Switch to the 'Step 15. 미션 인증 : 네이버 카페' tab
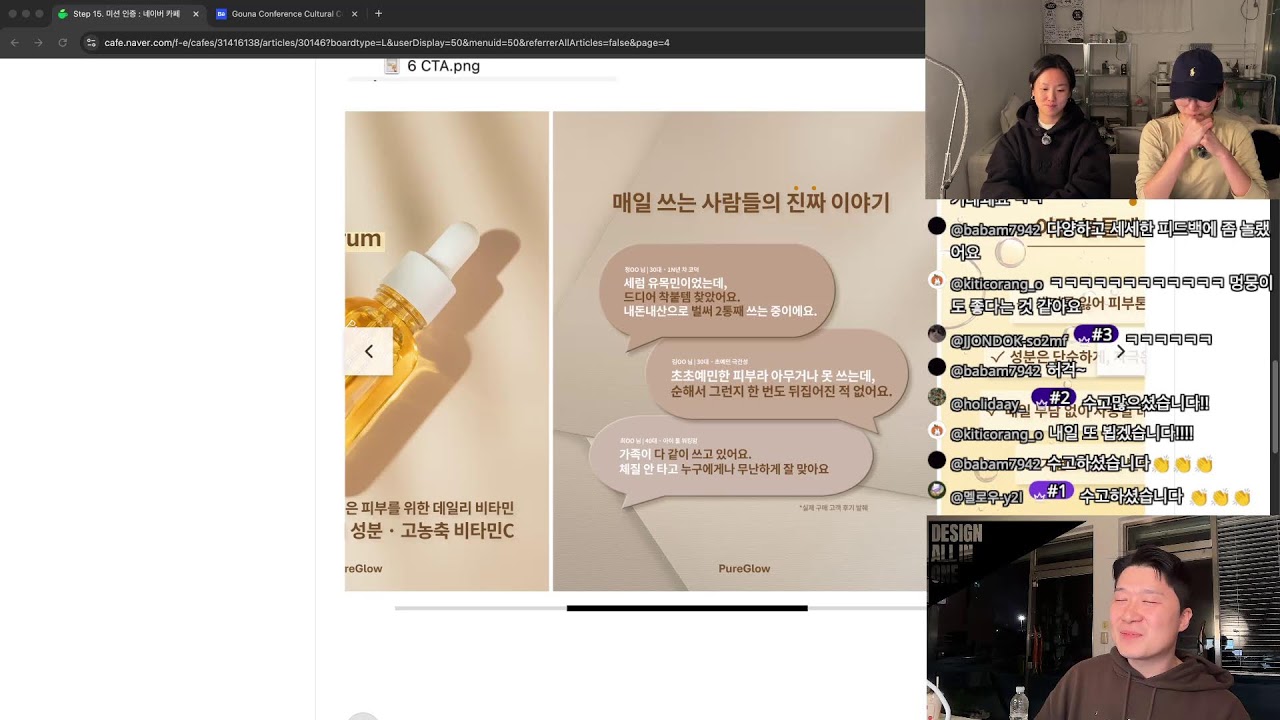The height and width of the screenshot is (720, 1280). tap(128, 14)
